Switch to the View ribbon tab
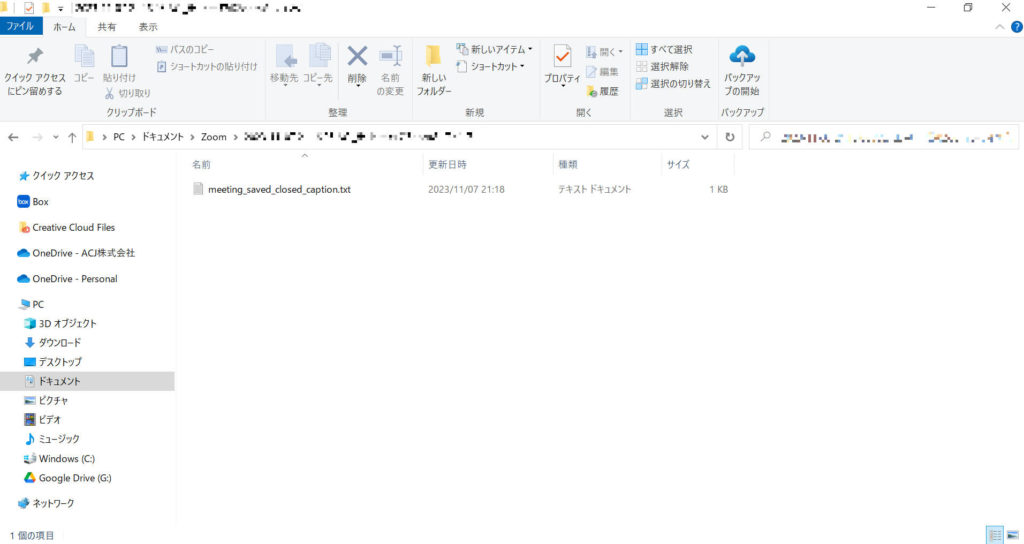Screen dimensions: 1024x544 click(x=148, y=27)
